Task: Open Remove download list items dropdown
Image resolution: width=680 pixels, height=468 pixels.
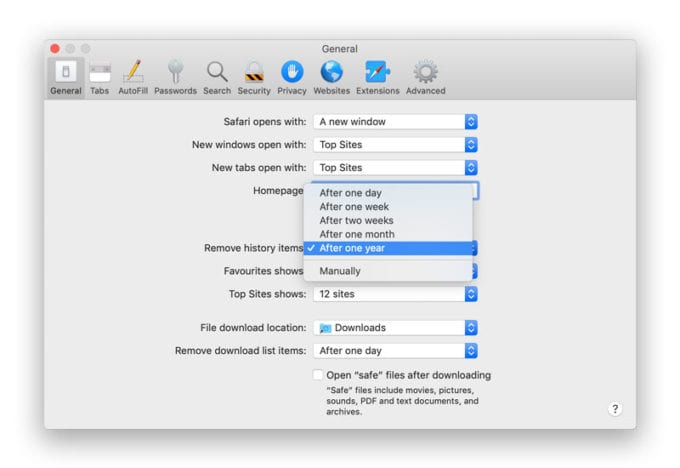Action: click(395, 350)
